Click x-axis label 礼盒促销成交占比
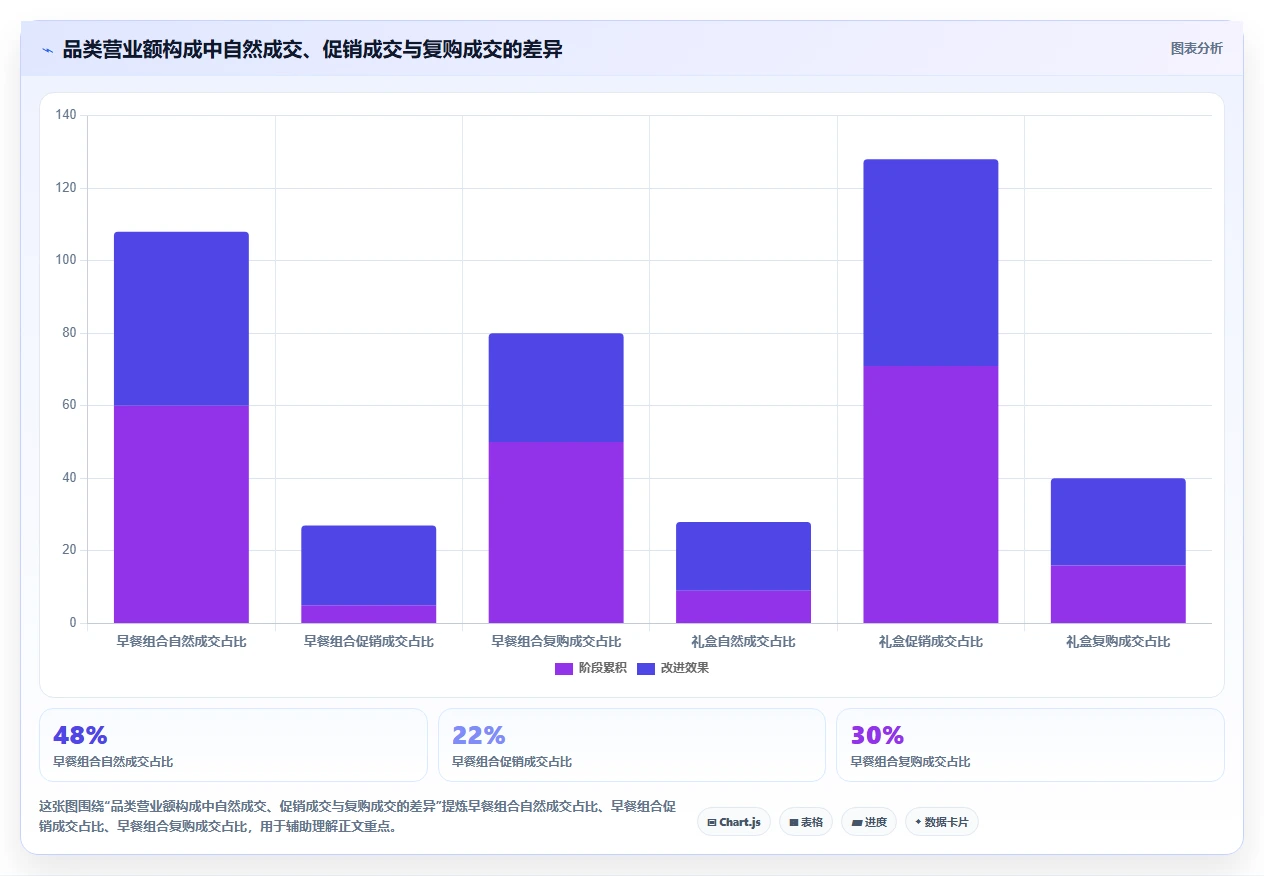 (x=931, y=642)
